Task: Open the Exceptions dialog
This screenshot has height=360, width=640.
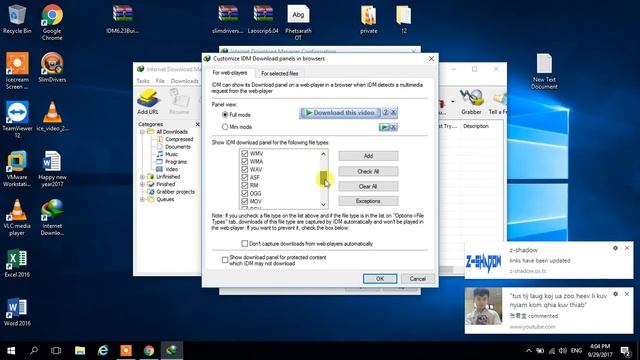Action: click(x=368, y=201)
